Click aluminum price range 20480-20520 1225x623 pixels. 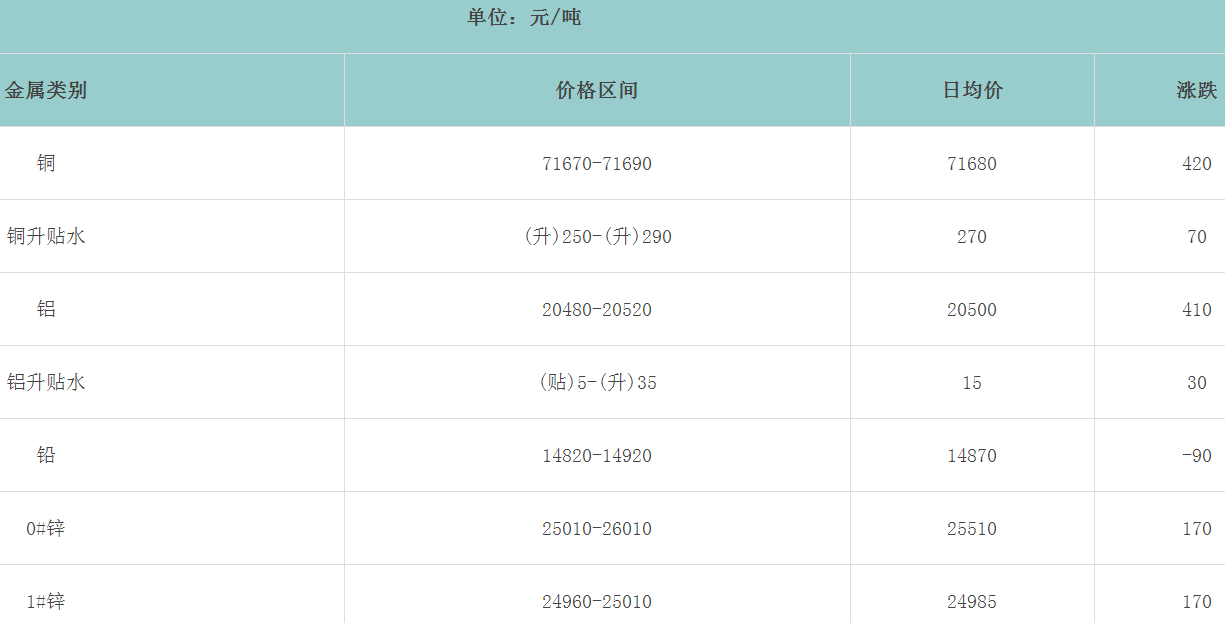coord(597,310)
